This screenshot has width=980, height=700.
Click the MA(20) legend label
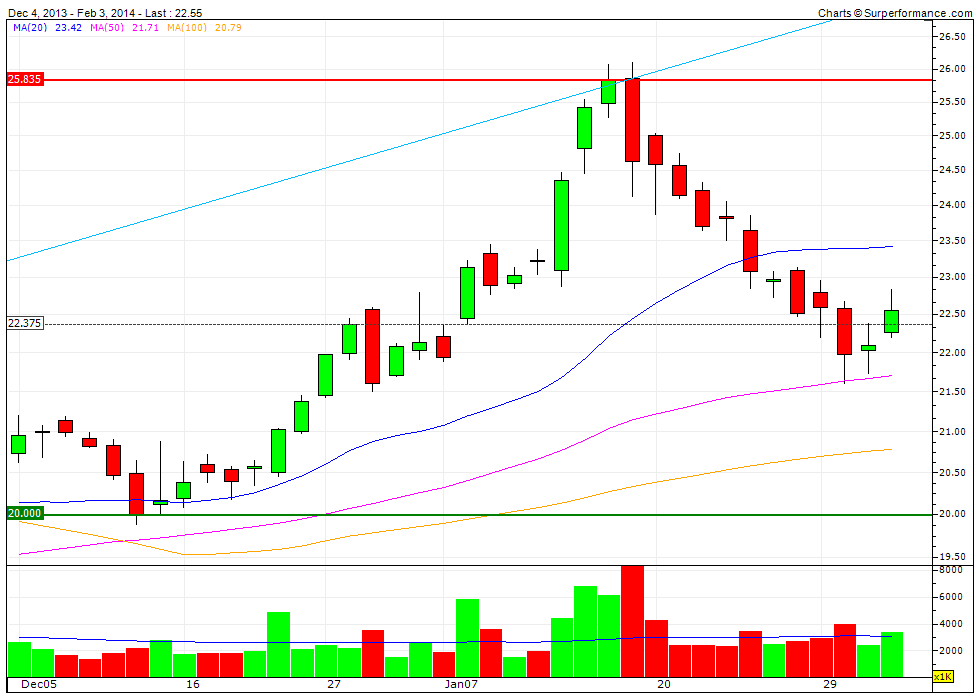pyautogui.click(x=30, y=28)
